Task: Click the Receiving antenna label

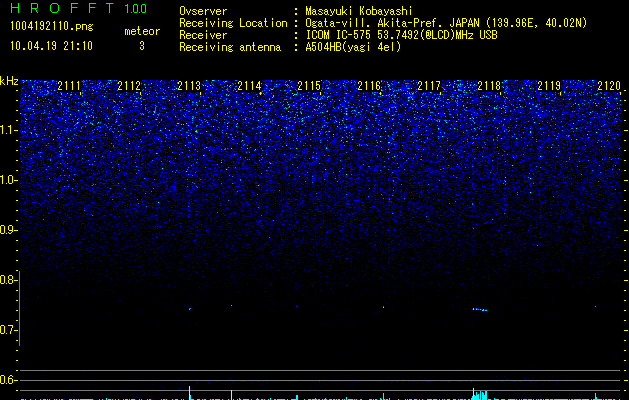Action: click(x=230, y=47)
